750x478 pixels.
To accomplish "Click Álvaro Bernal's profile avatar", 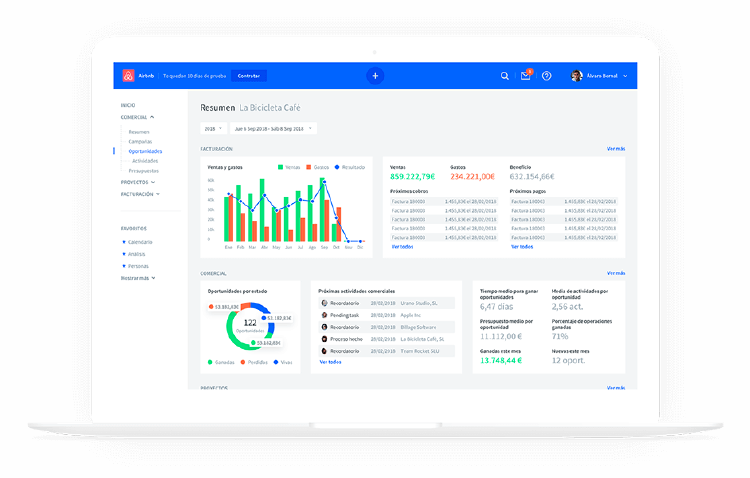I will (576, 76).
